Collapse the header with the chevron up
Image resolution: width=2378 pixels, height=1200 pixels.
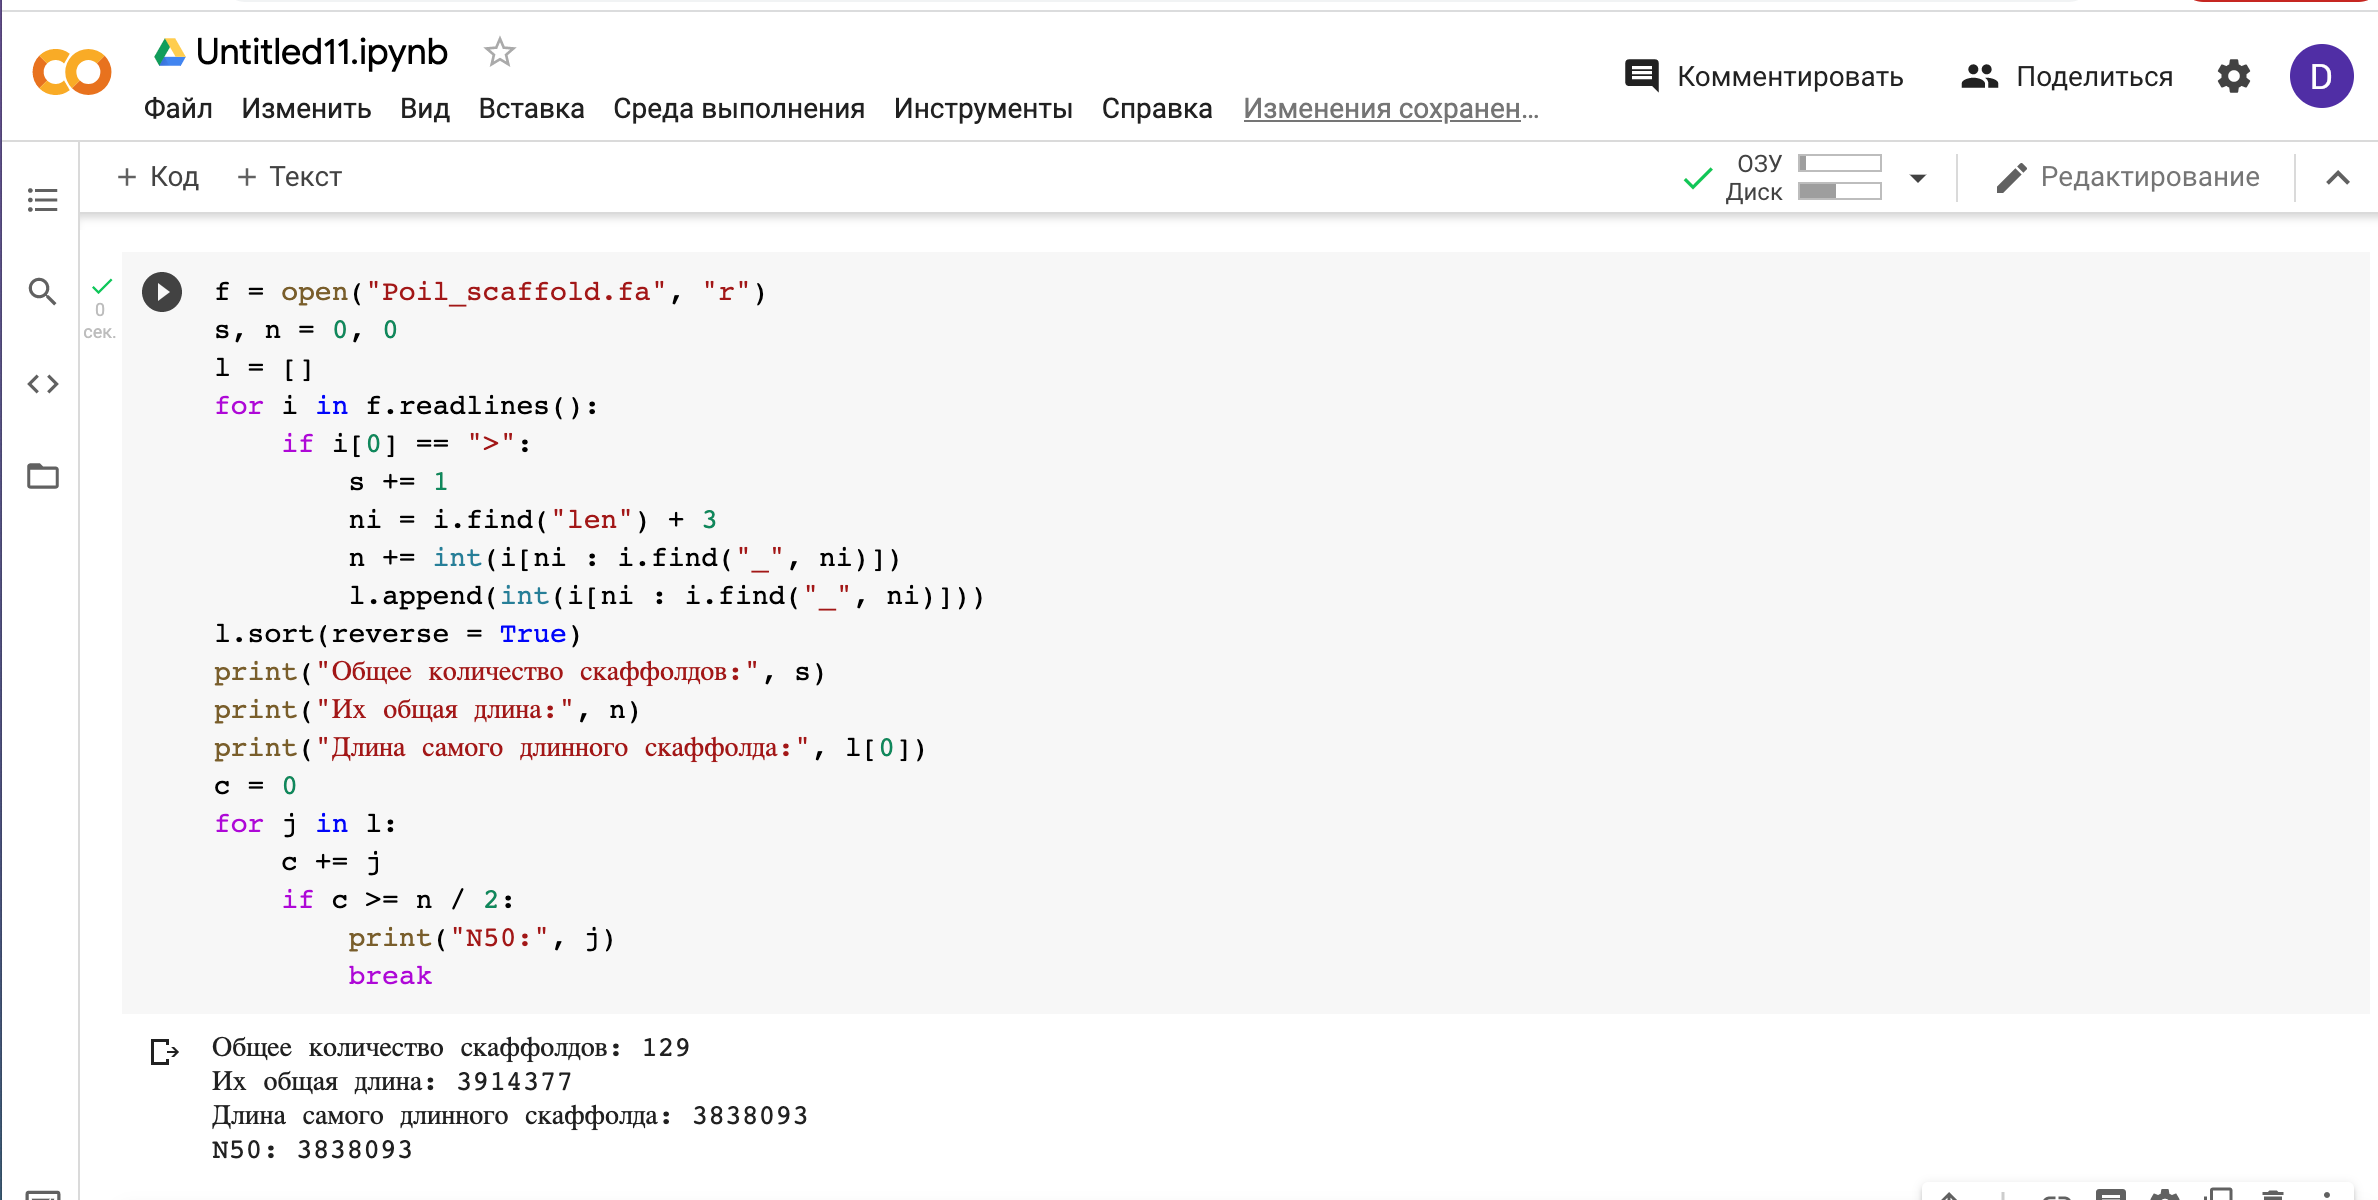click(x=2337, y=178)
